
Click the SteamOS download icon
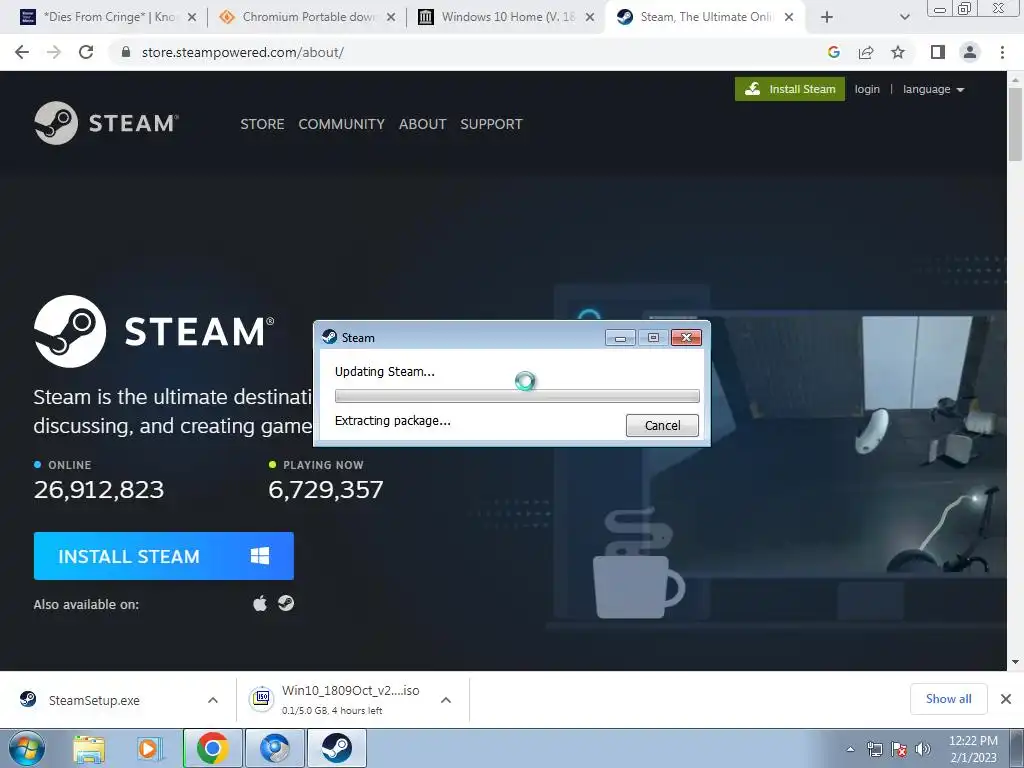coord(285,603)
